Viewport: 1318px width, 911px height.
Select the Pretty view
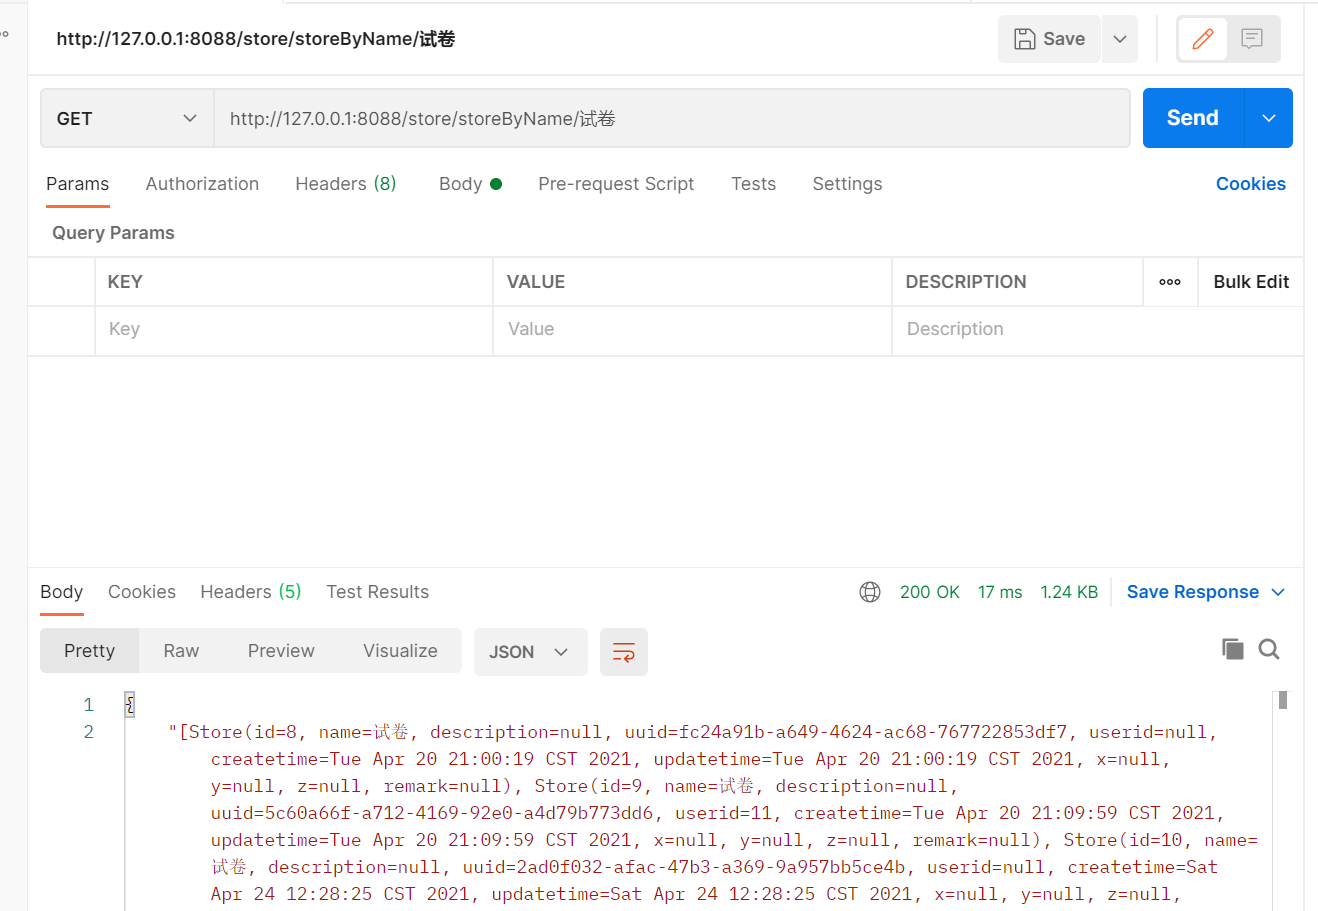coord(90,651)
